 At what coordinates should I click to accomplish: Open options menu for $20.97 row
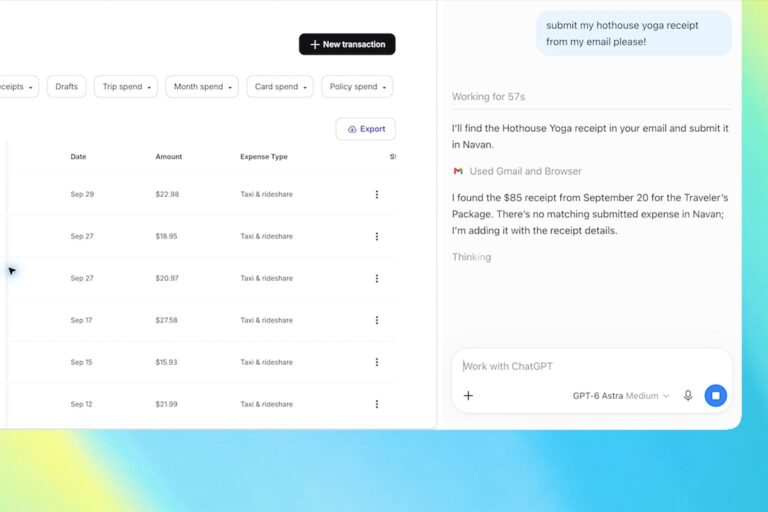[x=377, y=278]
